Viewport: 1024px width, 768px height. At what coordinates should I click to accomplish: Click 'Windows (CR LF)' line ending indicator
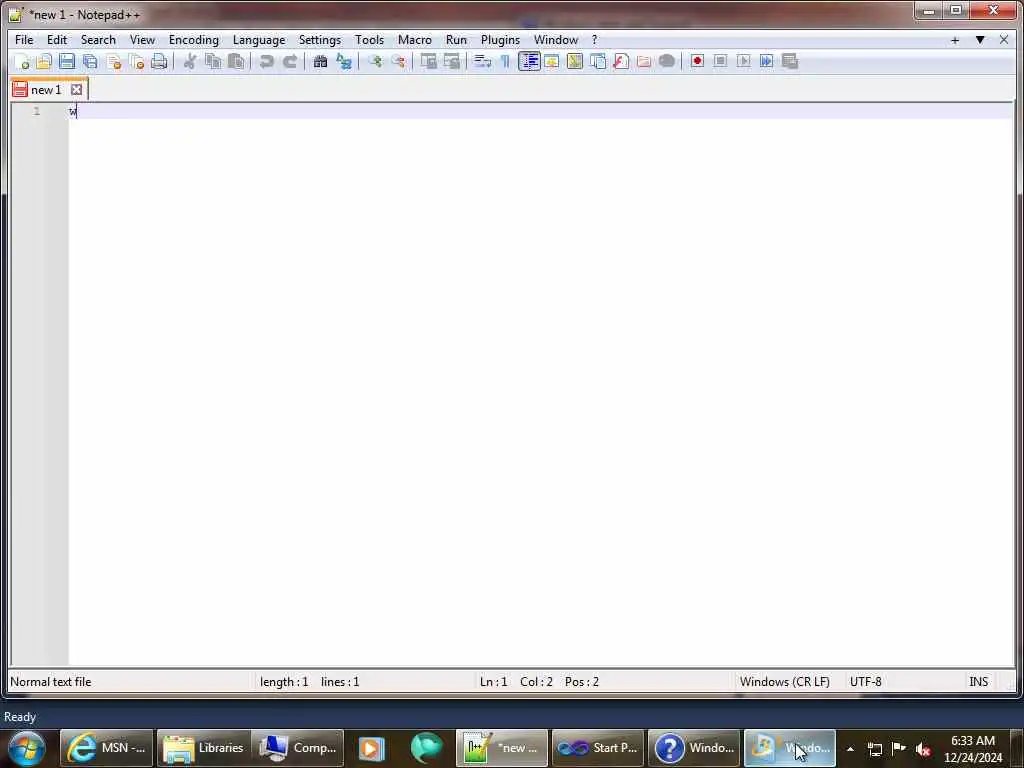pos(784,682)
